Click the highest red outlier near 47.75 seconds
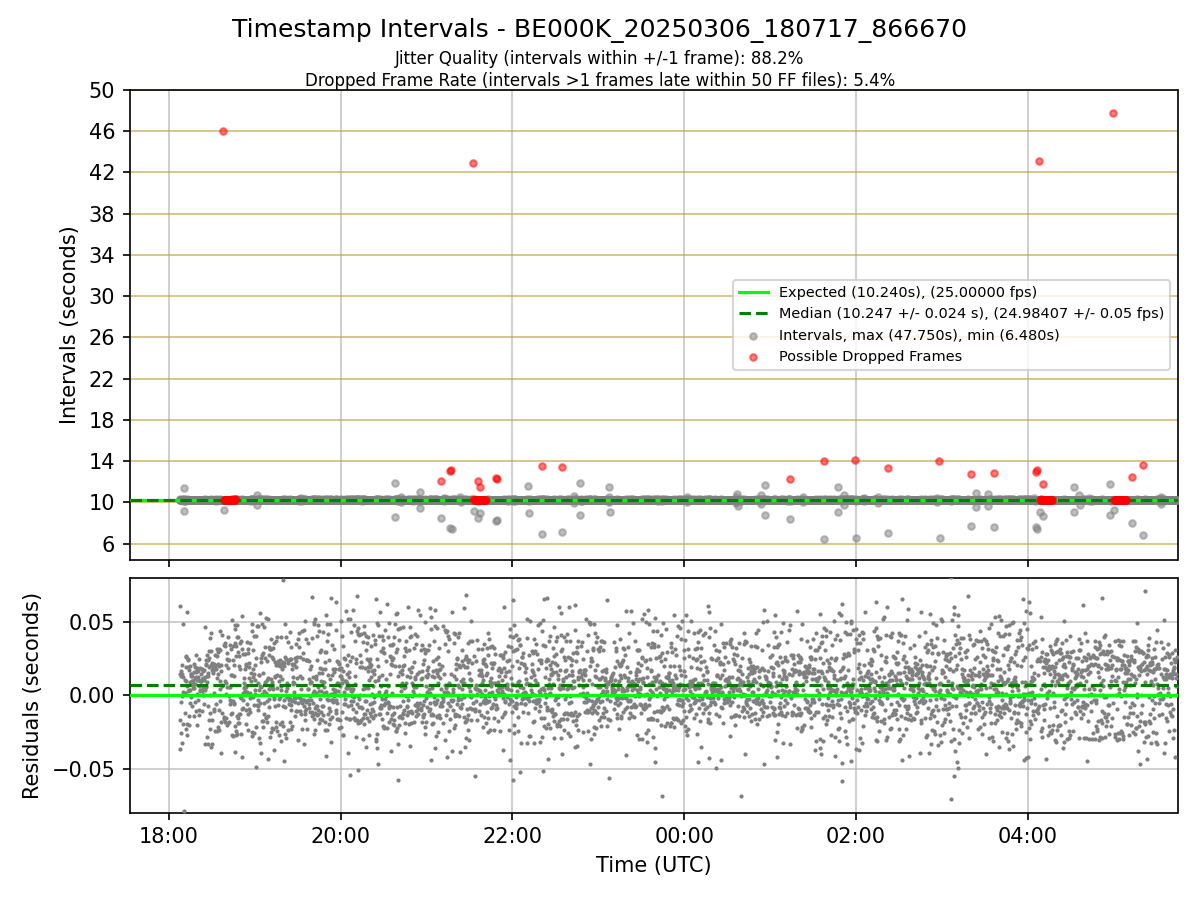 tap(1113, 113)
